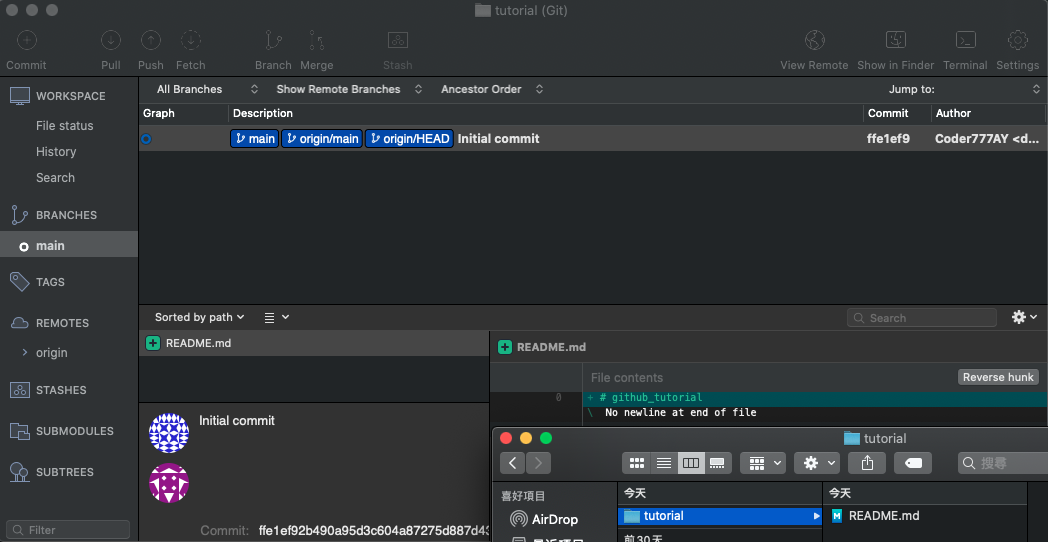Switch Finder to icon view
This screenshot has width=1048, height=542.
(x=636, y=462)
